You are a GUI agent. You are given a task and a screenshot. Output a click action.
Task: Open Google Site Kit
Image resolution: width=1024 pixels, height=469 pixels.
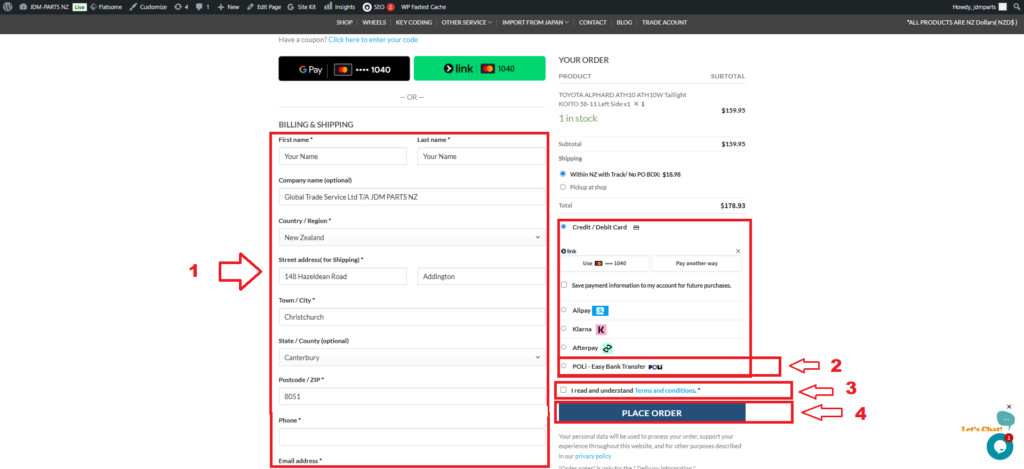tap(302, 7)
